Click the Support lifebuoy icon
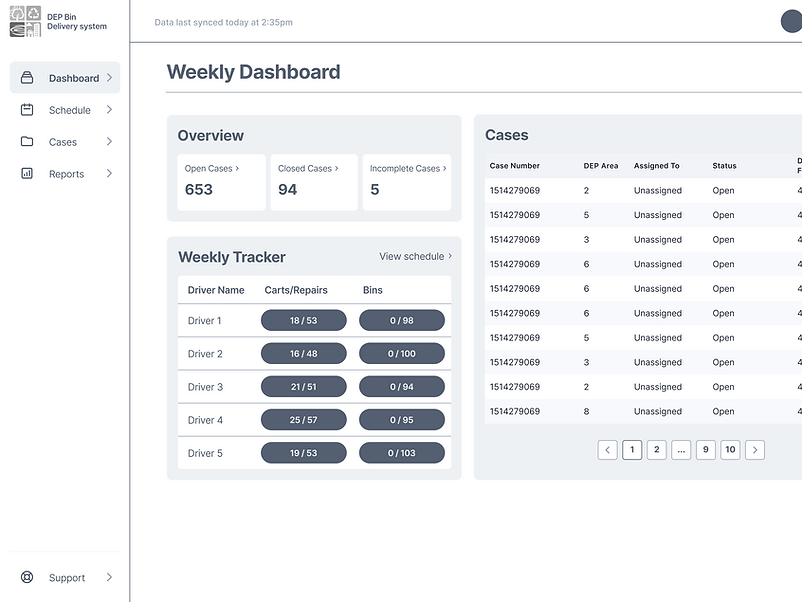Viewport: 802px width, 602px height. click(27, 578)
